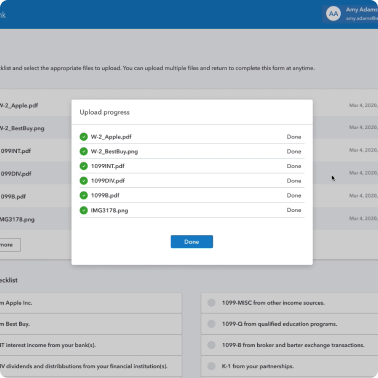This screenshot has height=378, width=378.
Task: Click Done status of 1099DIV.pdf row
Action: tap(294, 181)
